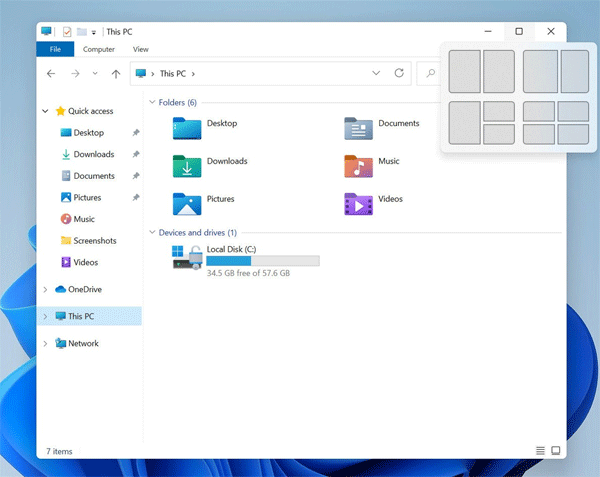
Task: Maximize the This PC window
Action: click(519, 31)
